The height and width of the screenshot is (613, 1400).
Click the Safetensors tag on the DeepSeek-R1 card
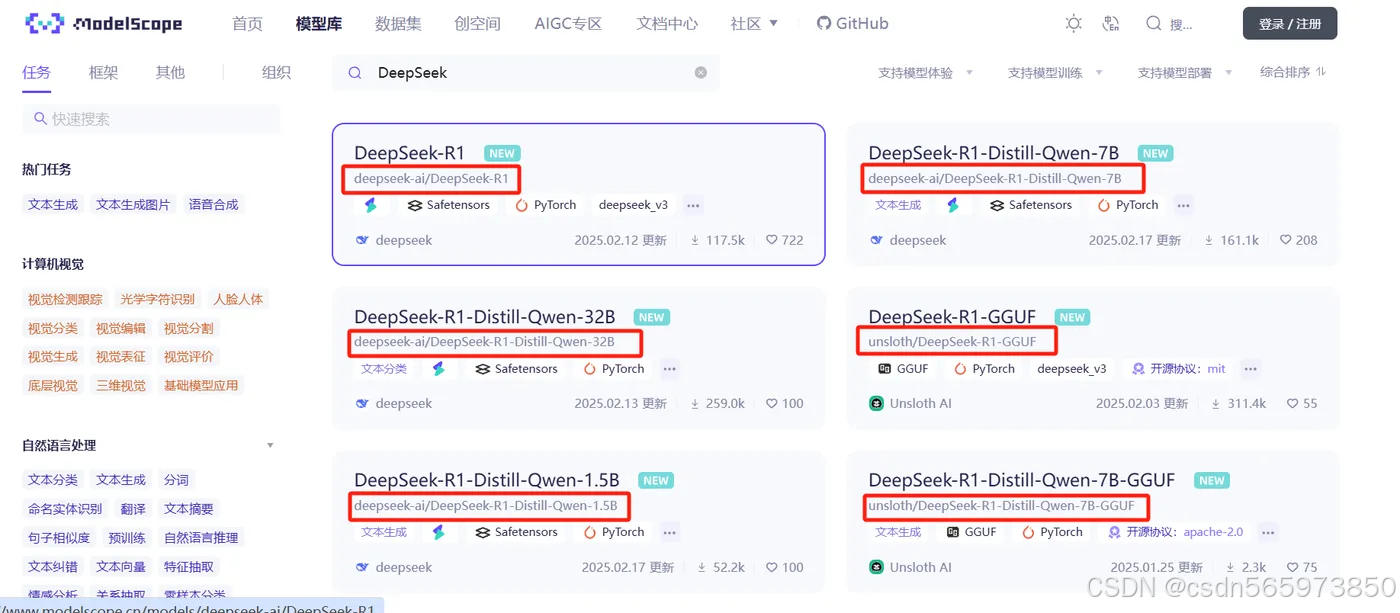(x=449, y=205)
